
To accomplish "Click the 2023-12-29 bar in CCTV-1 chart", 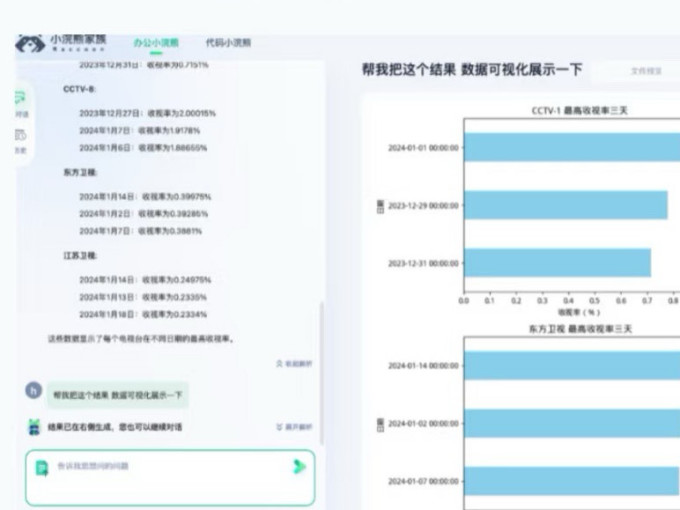I will [566, 205].
